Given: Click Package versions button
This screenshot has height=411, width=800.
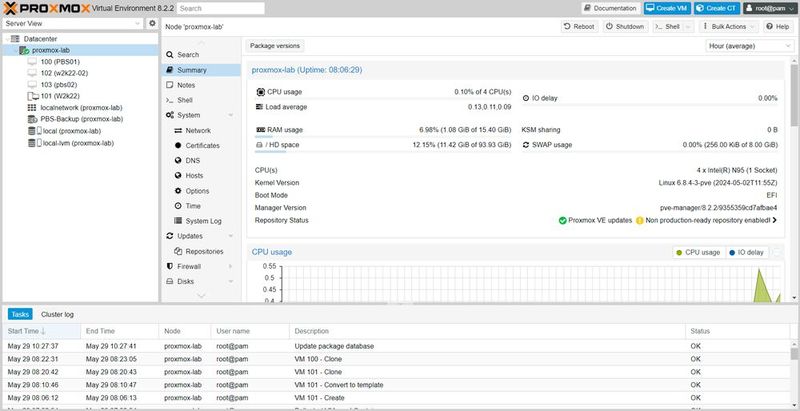Looking at the screenshot, I should (275, 46).
